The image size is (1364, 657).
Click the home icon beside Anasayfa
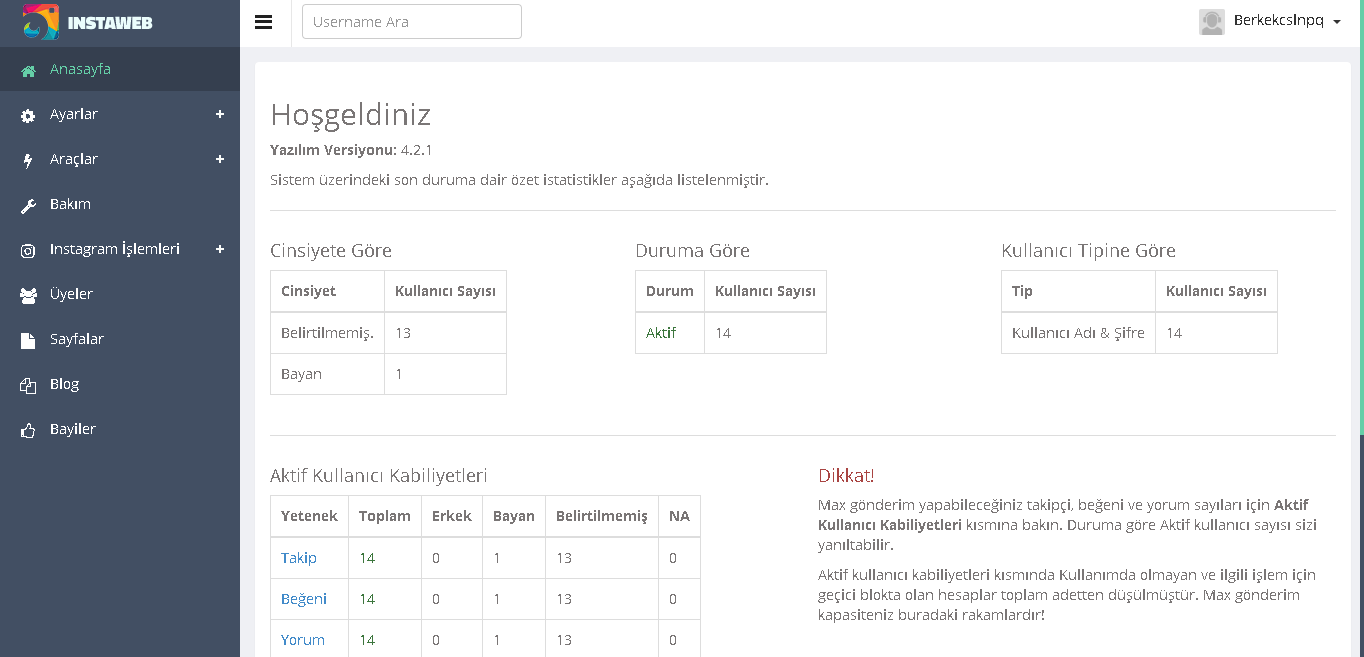point(28,71)
